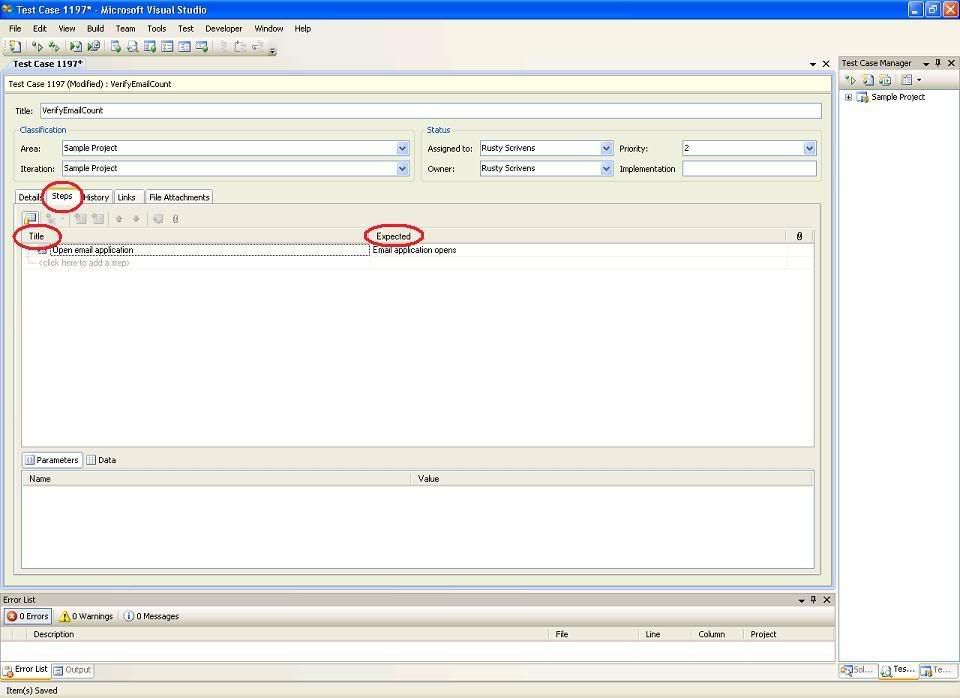Viewport: 960px width, 698px height.
Task: Open the Area dropdown
Action: click(402, 148)
